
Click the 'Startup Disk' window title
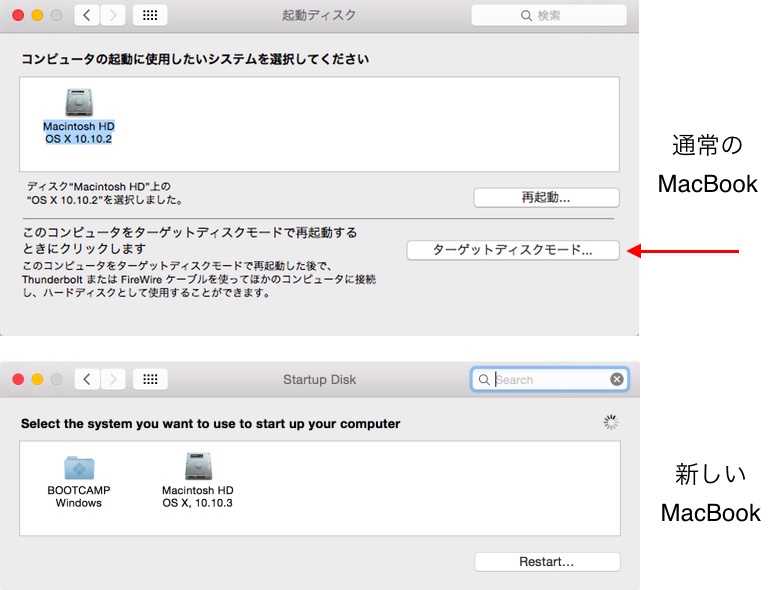[x=319, y=380]
